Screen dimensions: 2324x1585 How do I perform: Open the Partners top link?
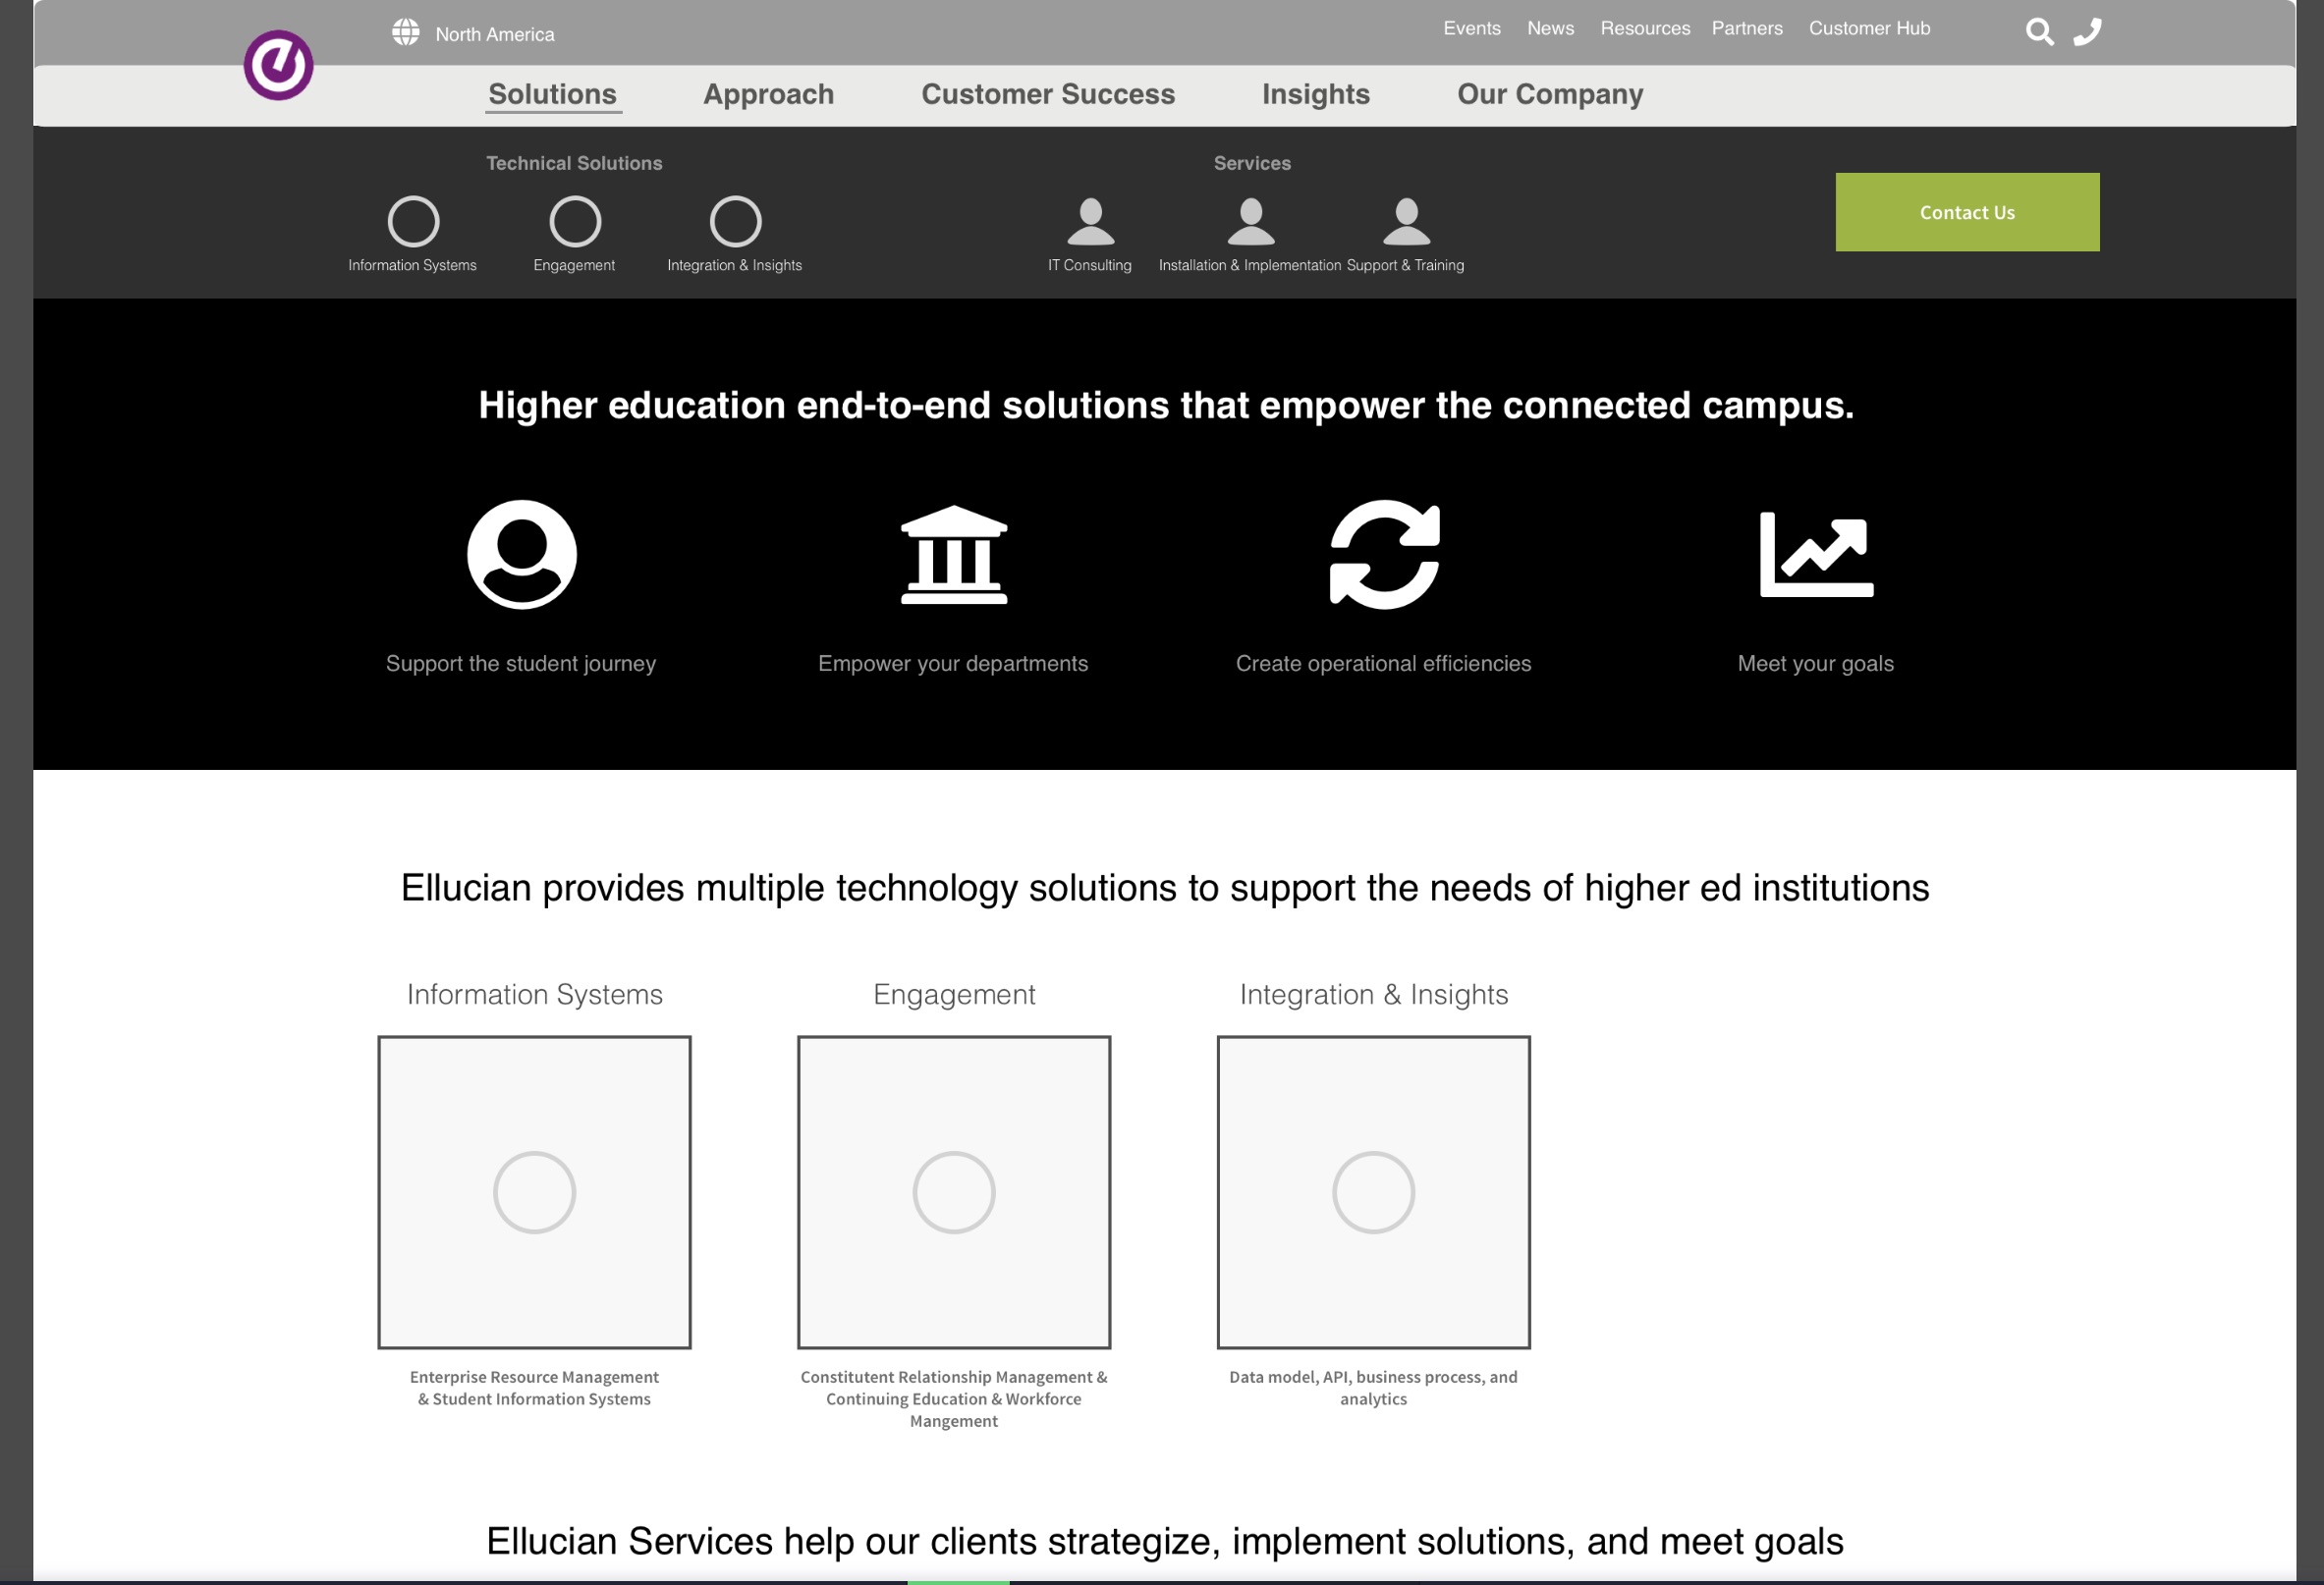click(x=1747, y=28)
